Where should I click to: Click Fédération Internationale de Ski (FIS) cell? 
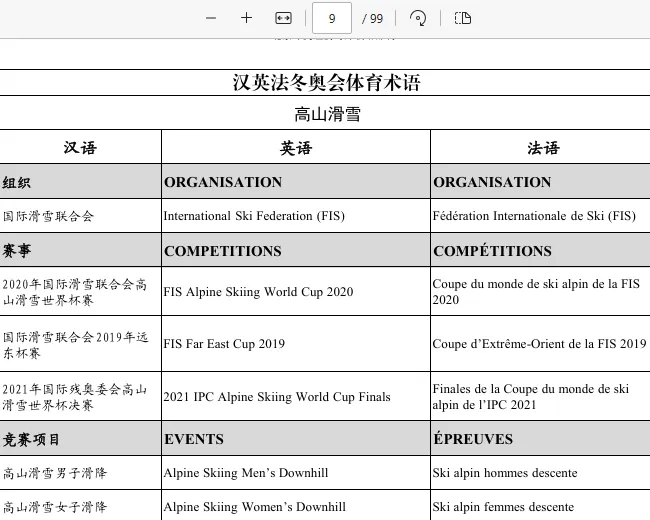[541, 216]
